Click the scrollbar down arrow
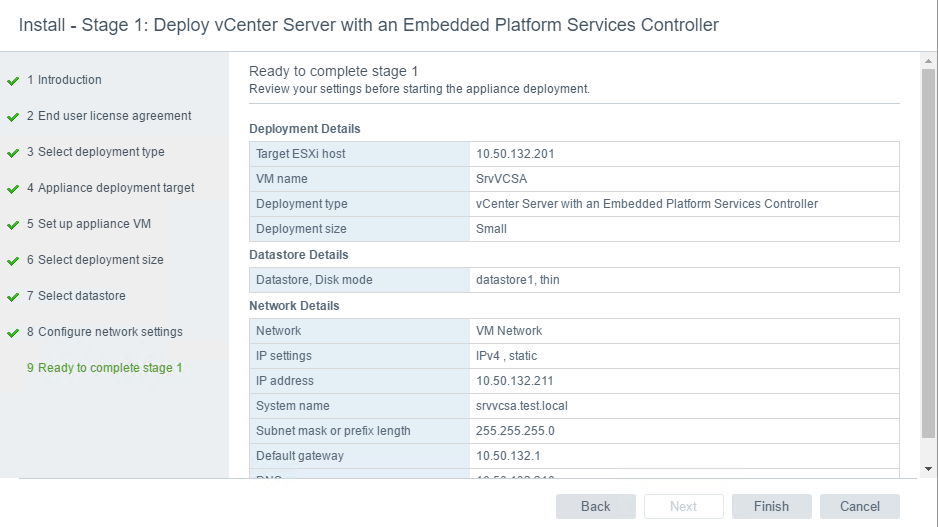 click(x=928, y=469)
